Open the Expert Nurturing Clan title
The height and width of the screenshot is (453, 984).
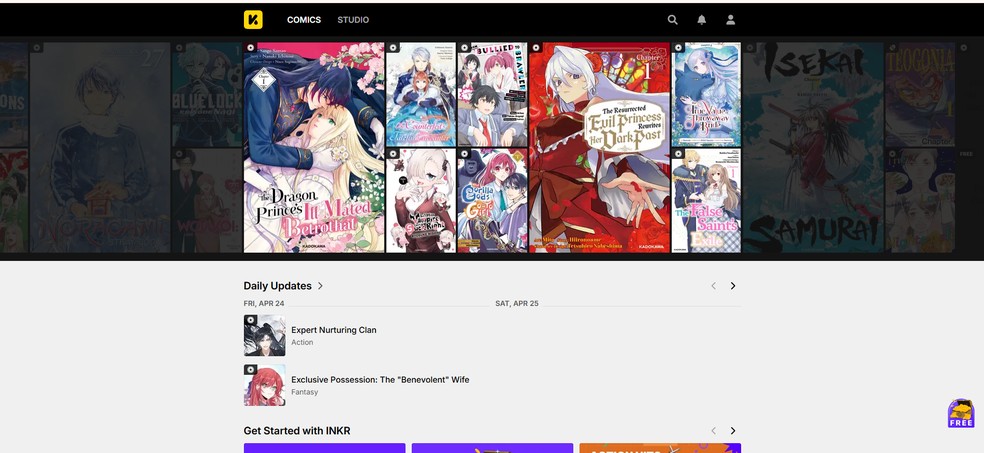click(334, 330)
